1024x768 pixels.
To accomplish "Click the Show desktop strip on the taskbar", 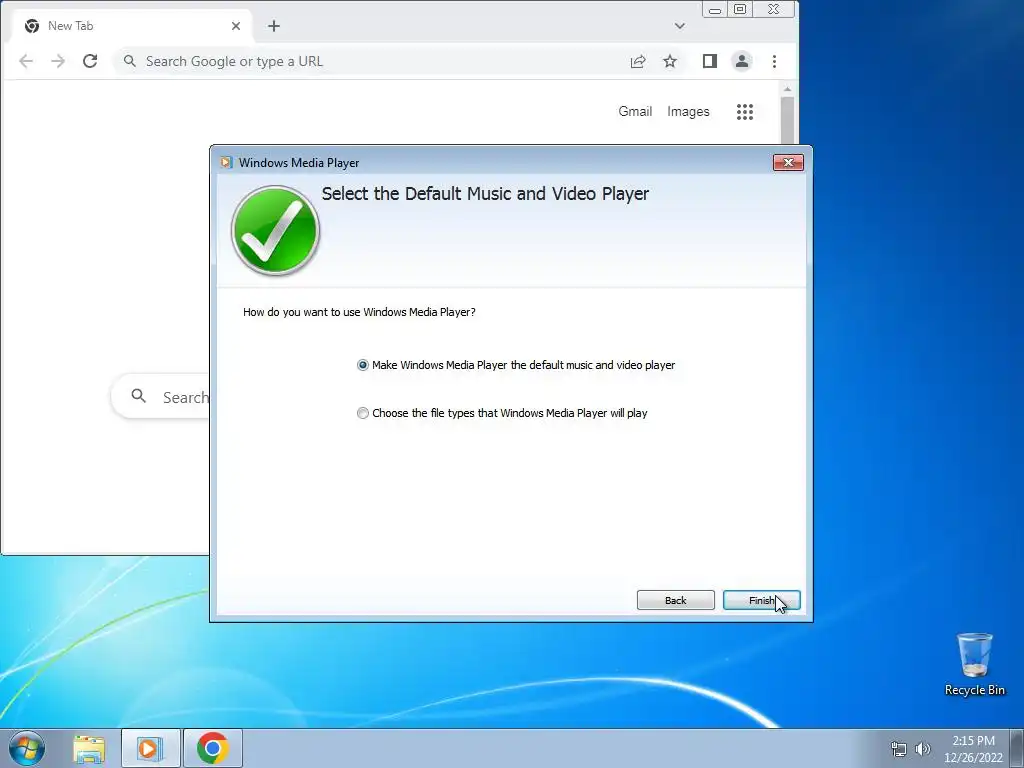I will pos(1017,748).
